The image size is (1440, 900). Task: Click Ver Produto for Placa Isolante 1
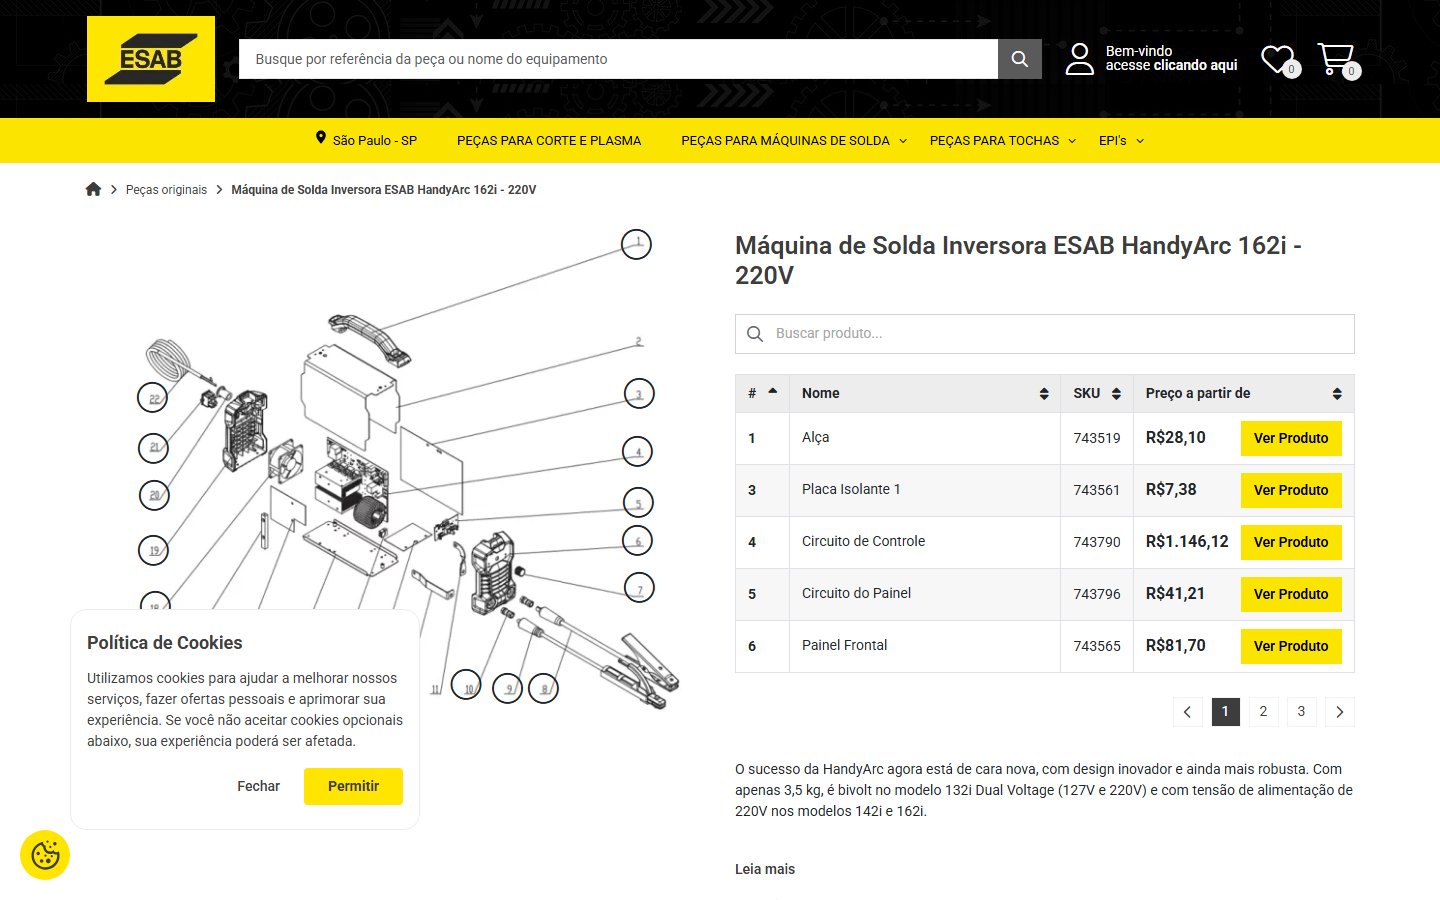[1291, 490]
